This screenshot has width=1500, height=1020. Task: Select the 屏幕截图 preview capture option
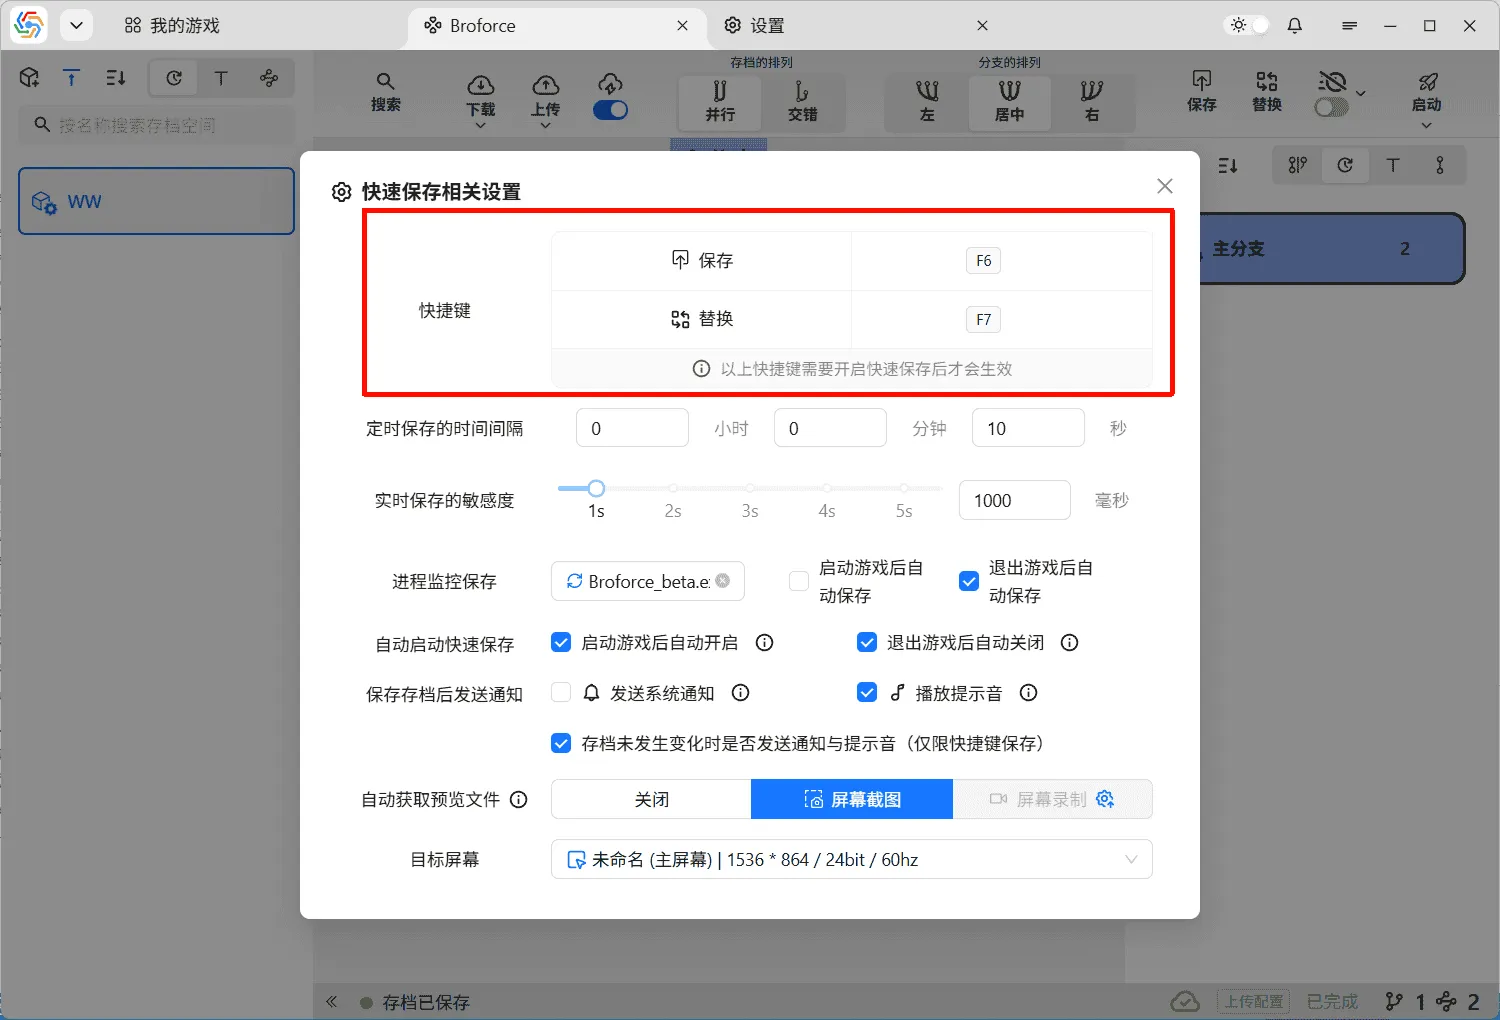851,799
